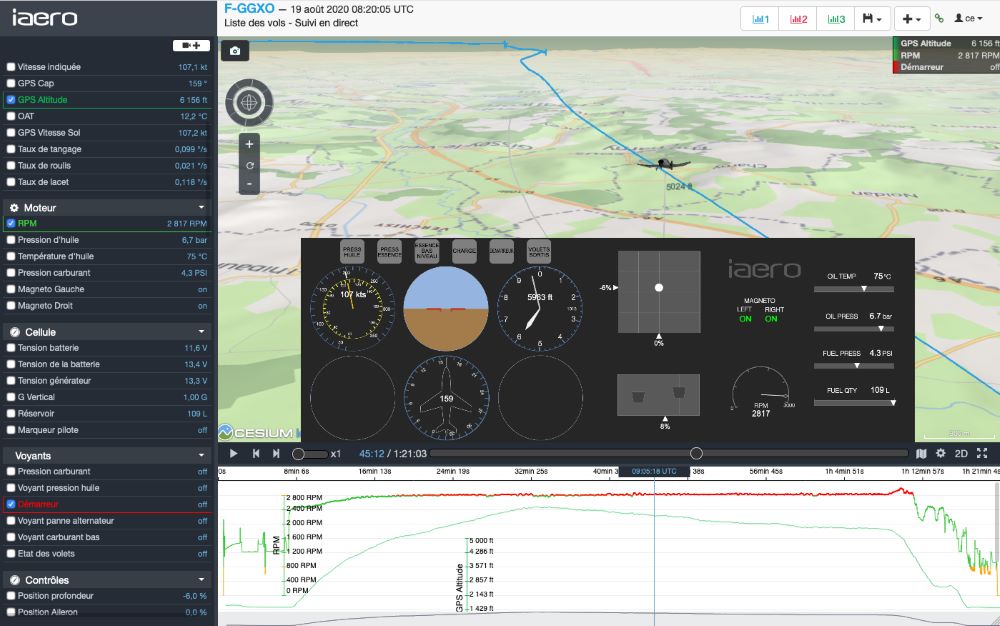Click the playback speed slider handle
The image size is (1000, 626).
(298, 454)
